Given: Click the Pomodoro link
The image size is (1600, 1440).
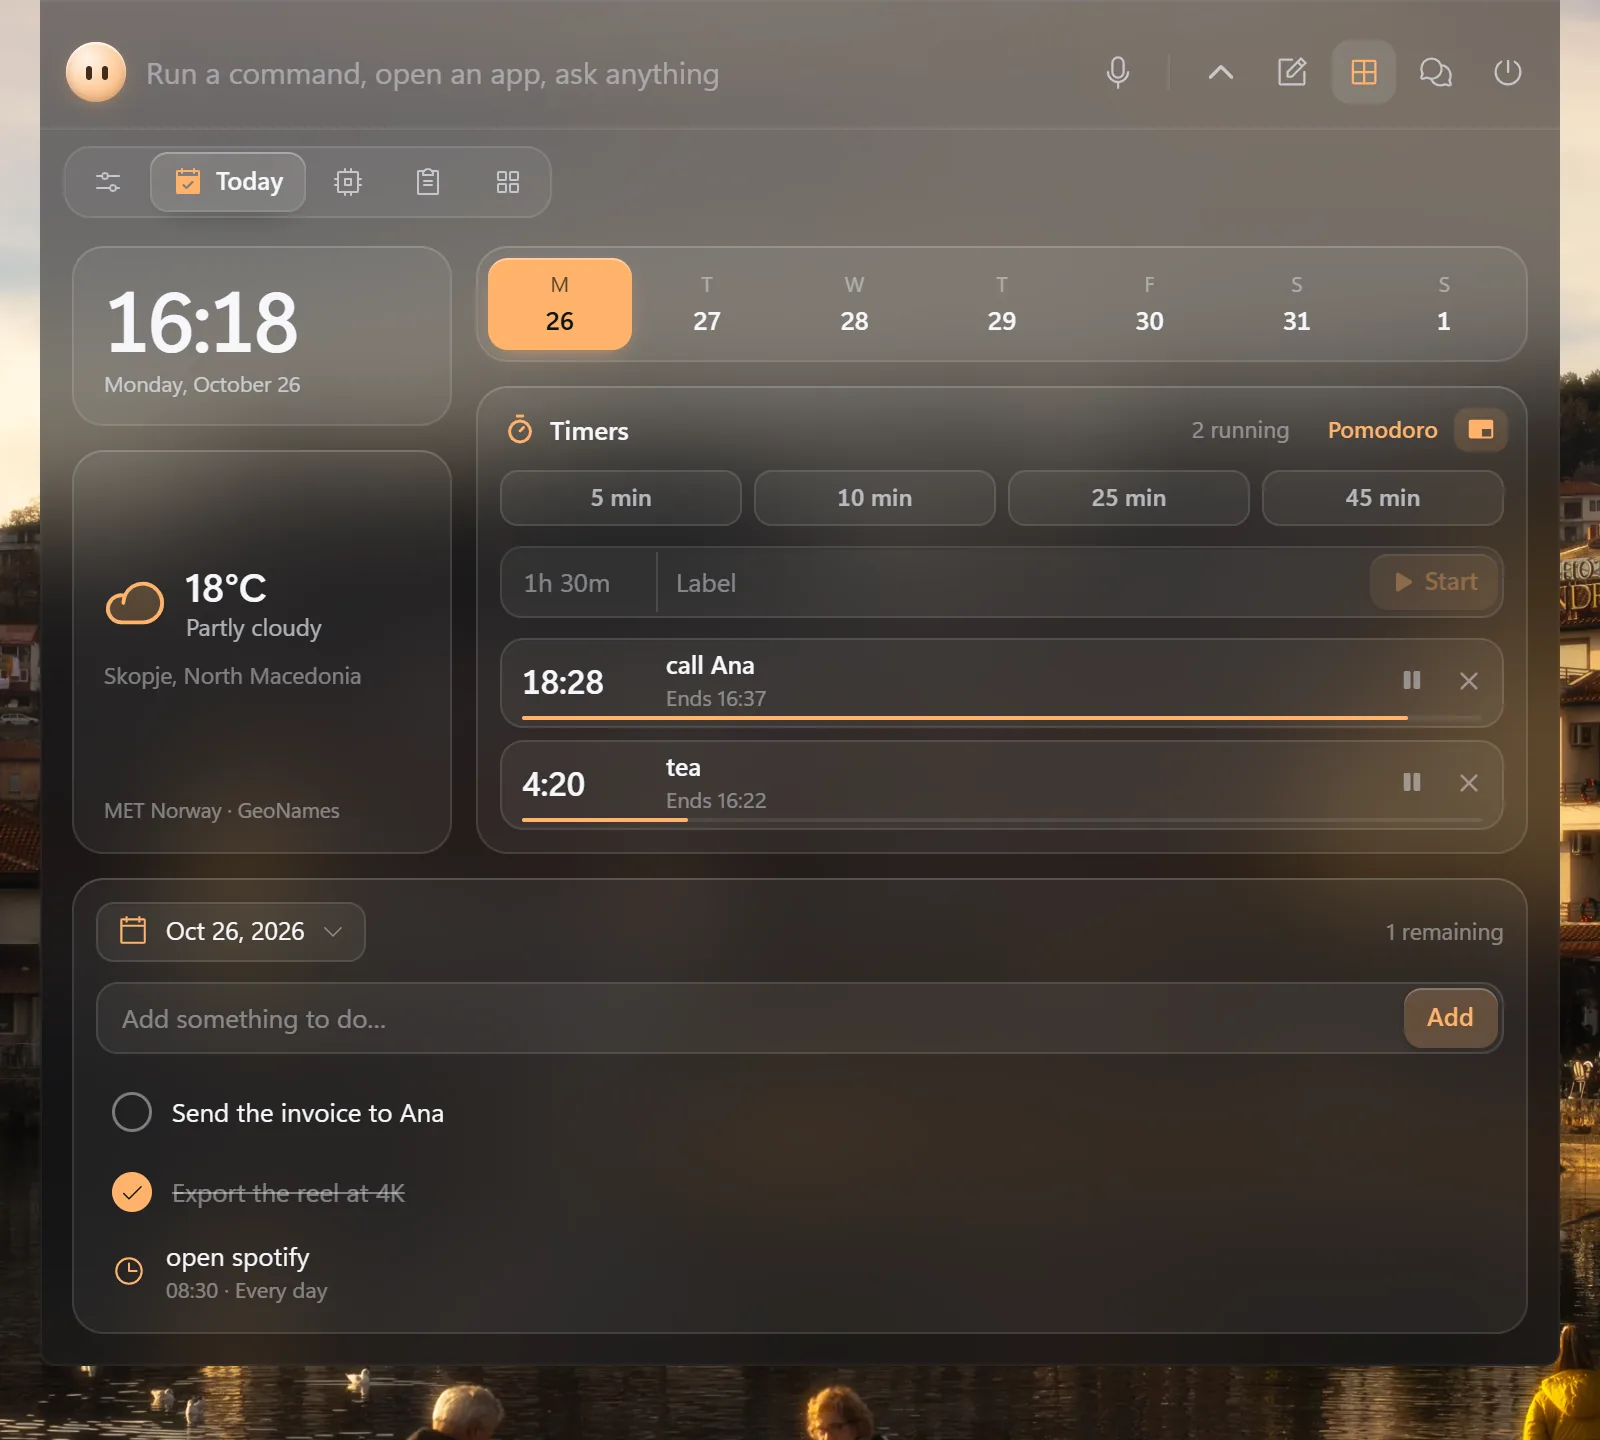Looking at the screenshot, I should [1382, 430].
